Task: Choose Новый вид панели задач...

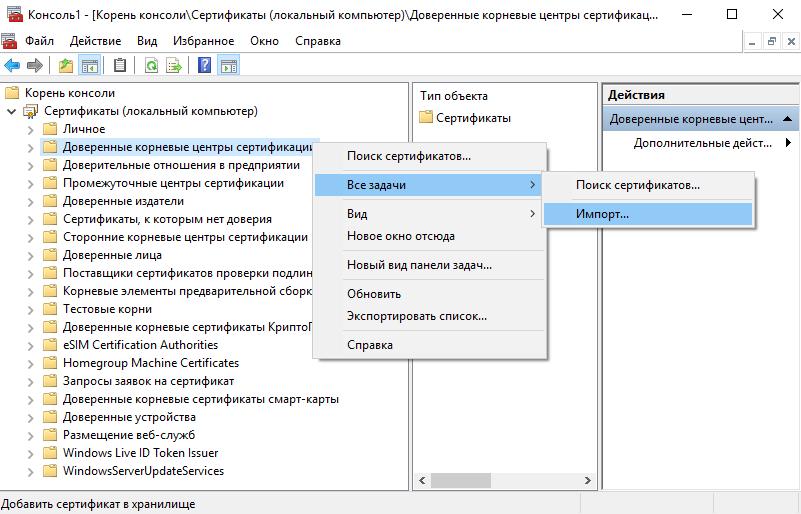Action: point(430,265)
